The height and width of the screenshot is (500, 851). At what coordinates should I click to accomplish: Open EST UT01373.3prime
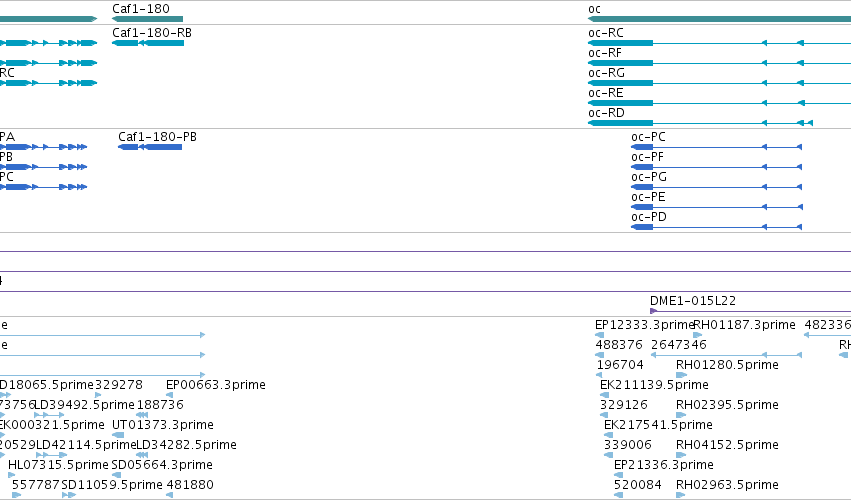click(163, 425)
